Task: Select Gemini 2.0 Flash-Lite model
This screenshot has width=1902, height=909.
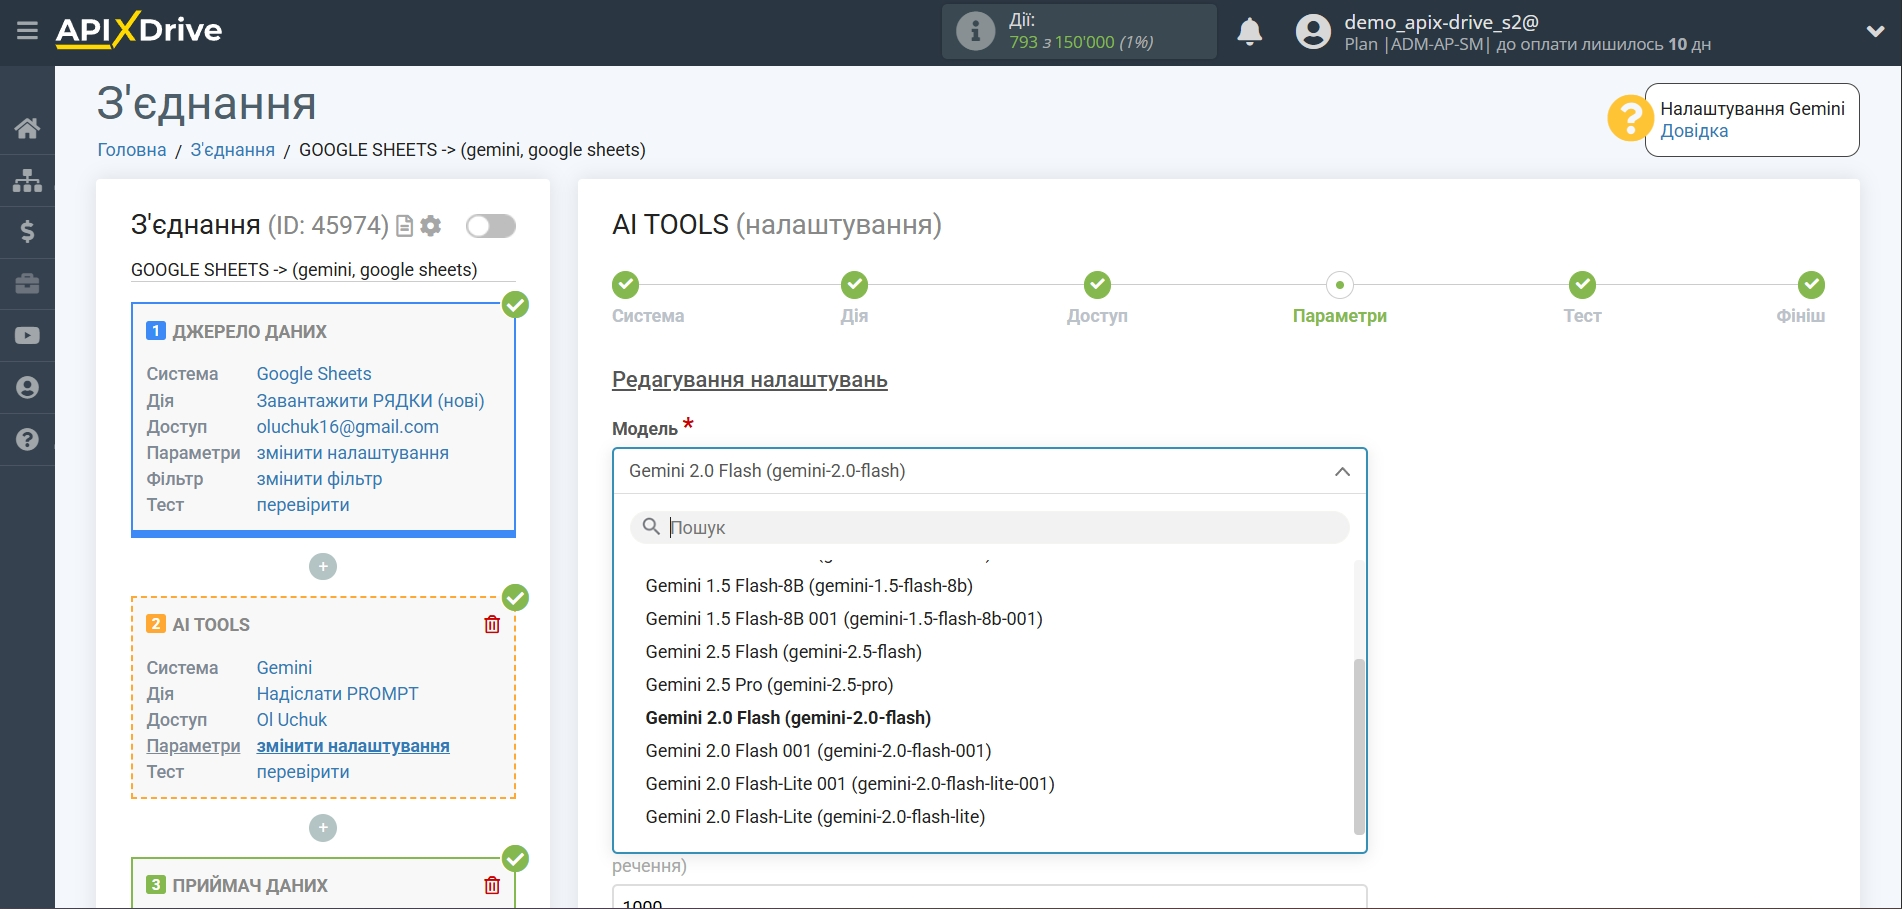Action: tap(815, 817)
